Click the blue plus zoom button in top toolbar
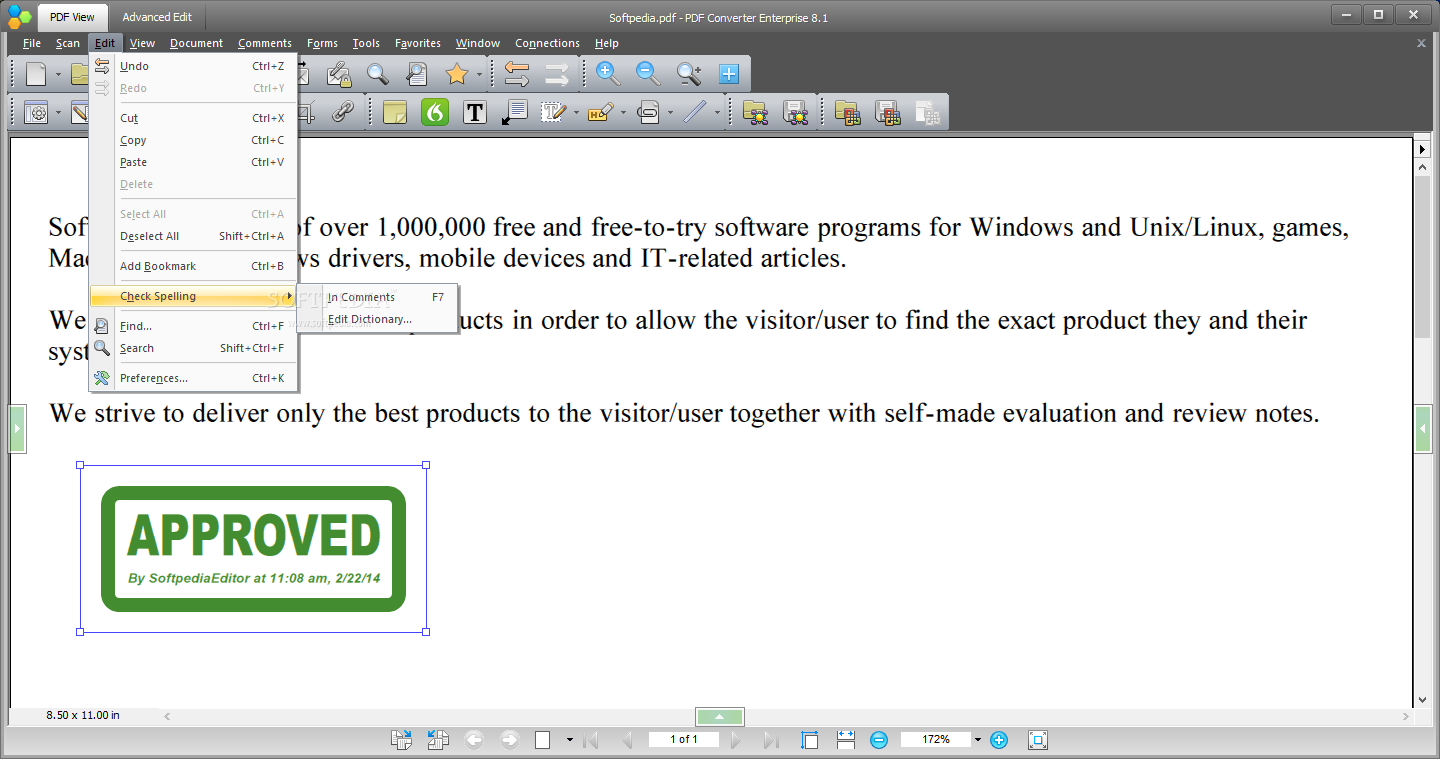 729,74
